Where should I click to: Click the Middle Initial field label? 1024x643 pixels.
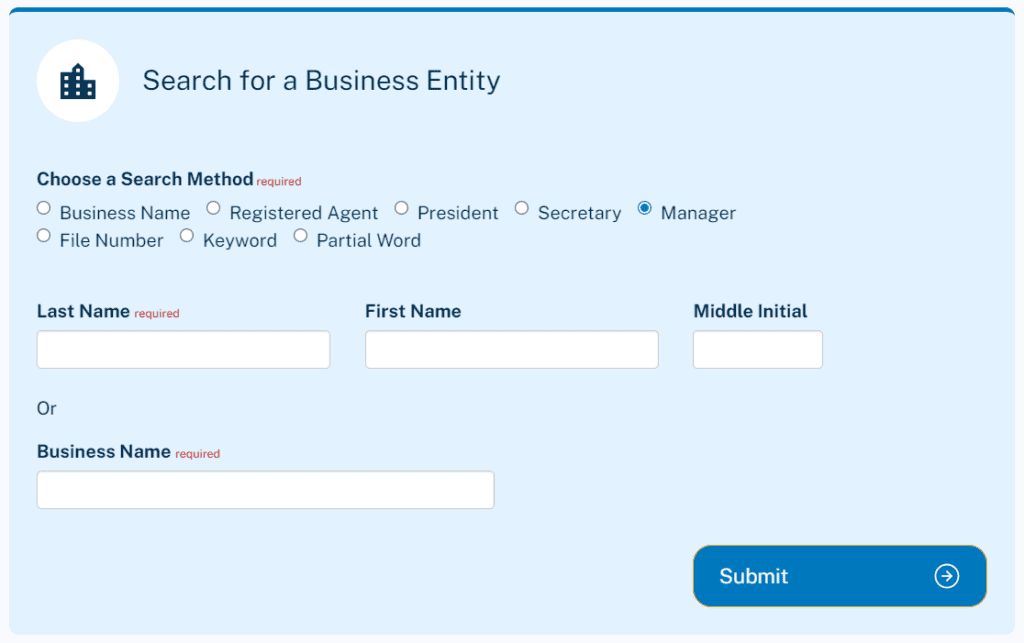click(750, 311)
